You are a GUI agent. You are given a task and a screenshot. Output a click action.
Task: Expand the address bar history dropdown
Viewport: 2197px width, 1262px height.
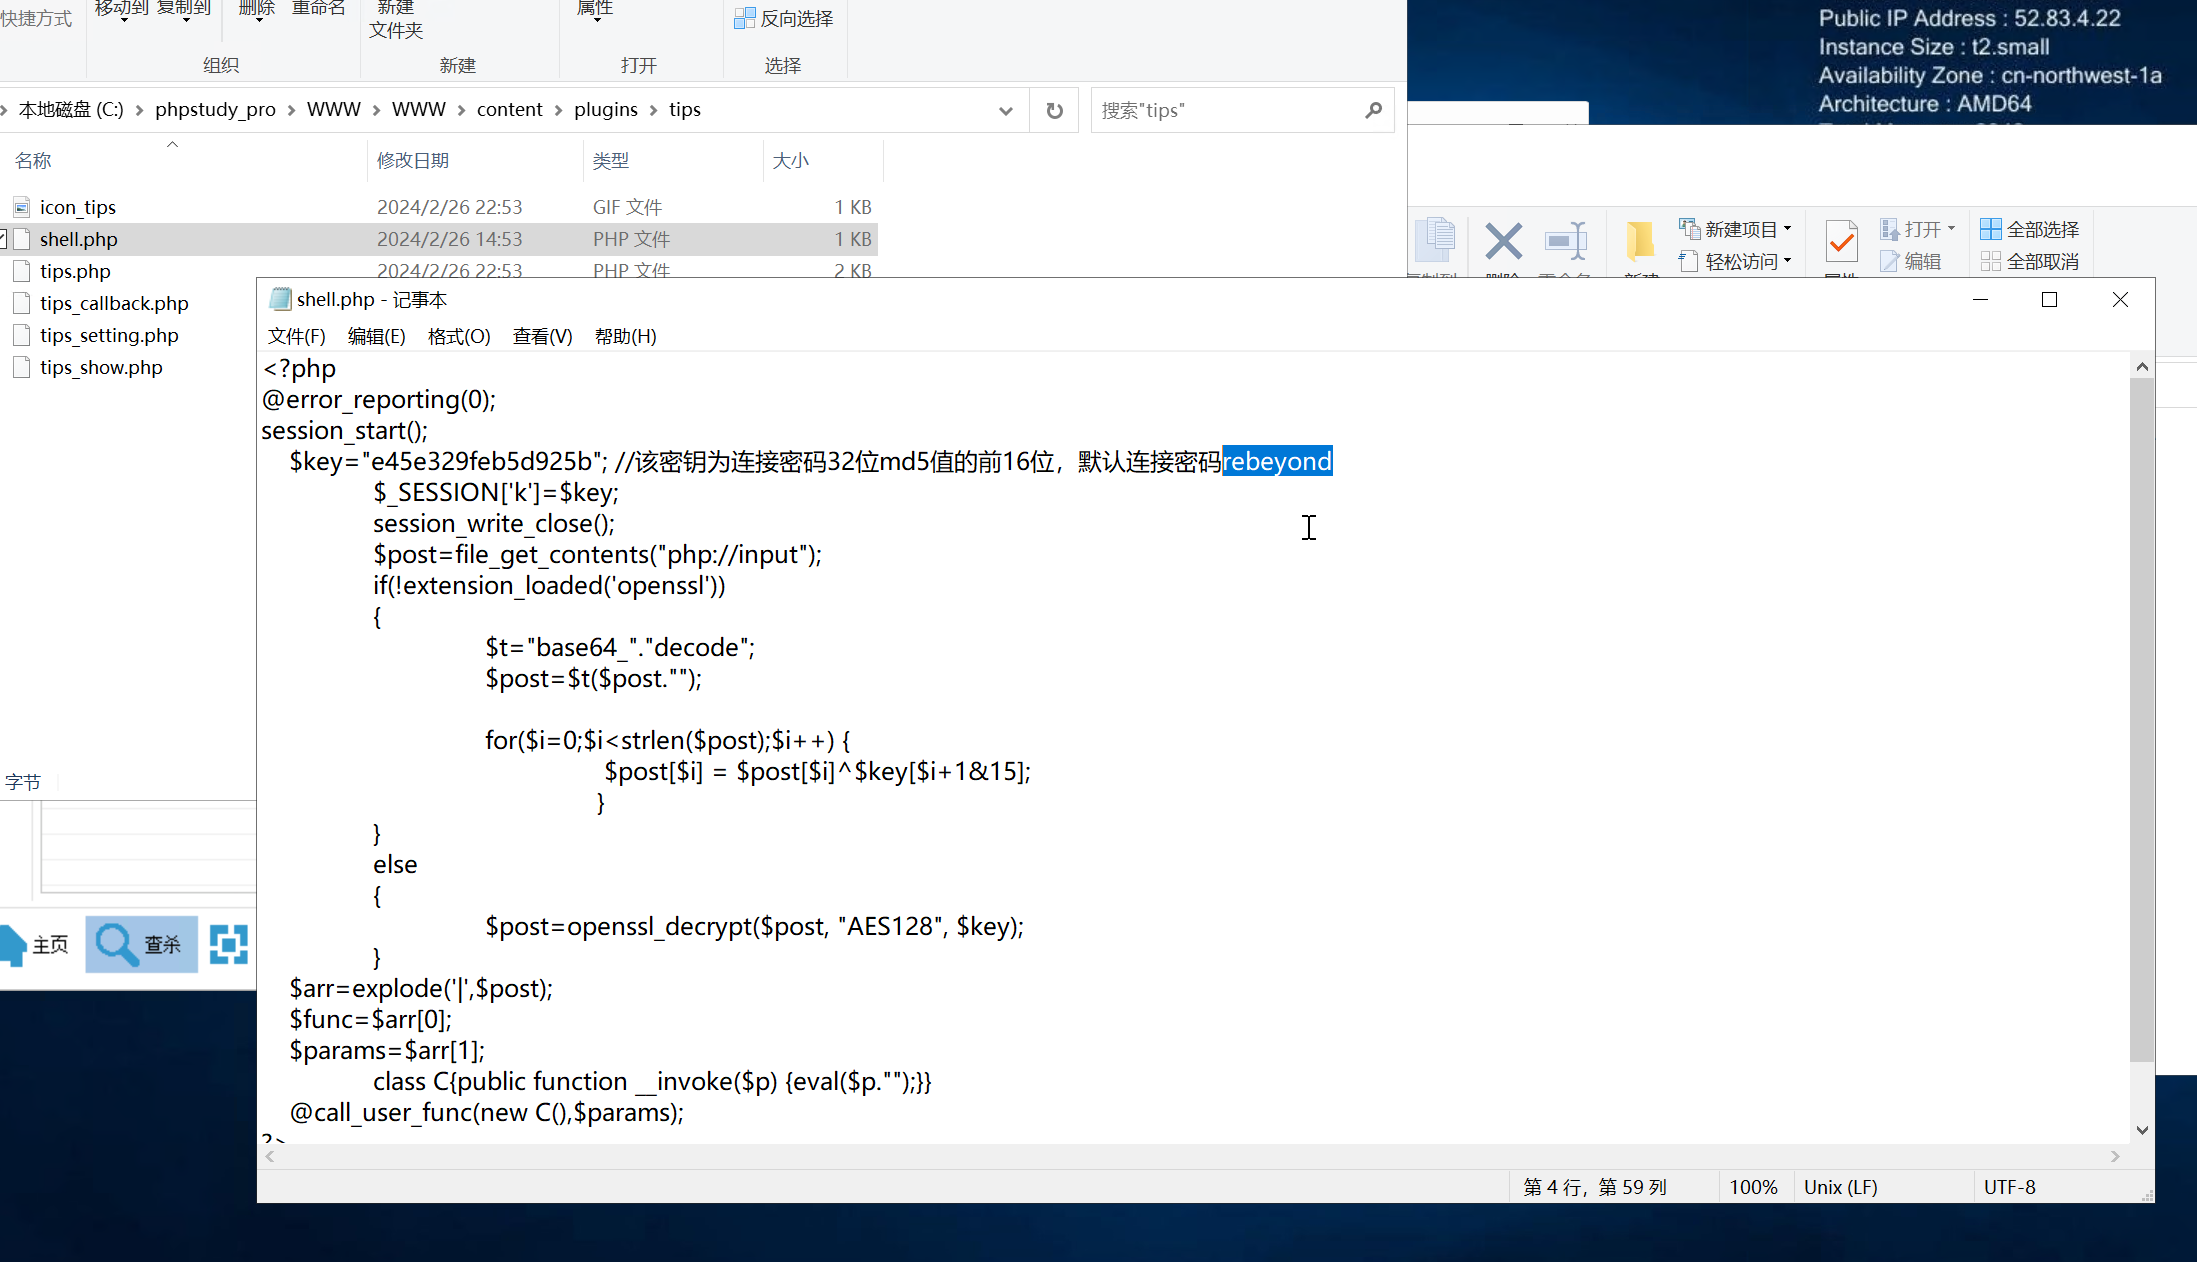1005,110
